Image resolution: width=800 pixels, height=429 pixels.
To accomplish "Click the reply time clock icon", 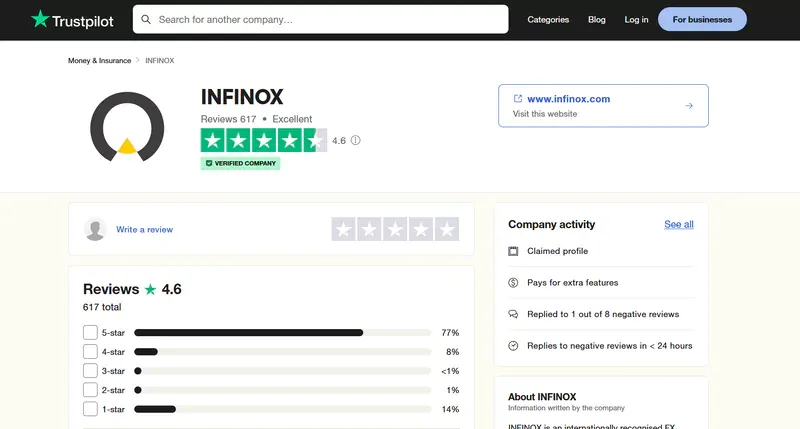I will click(513, 346).
